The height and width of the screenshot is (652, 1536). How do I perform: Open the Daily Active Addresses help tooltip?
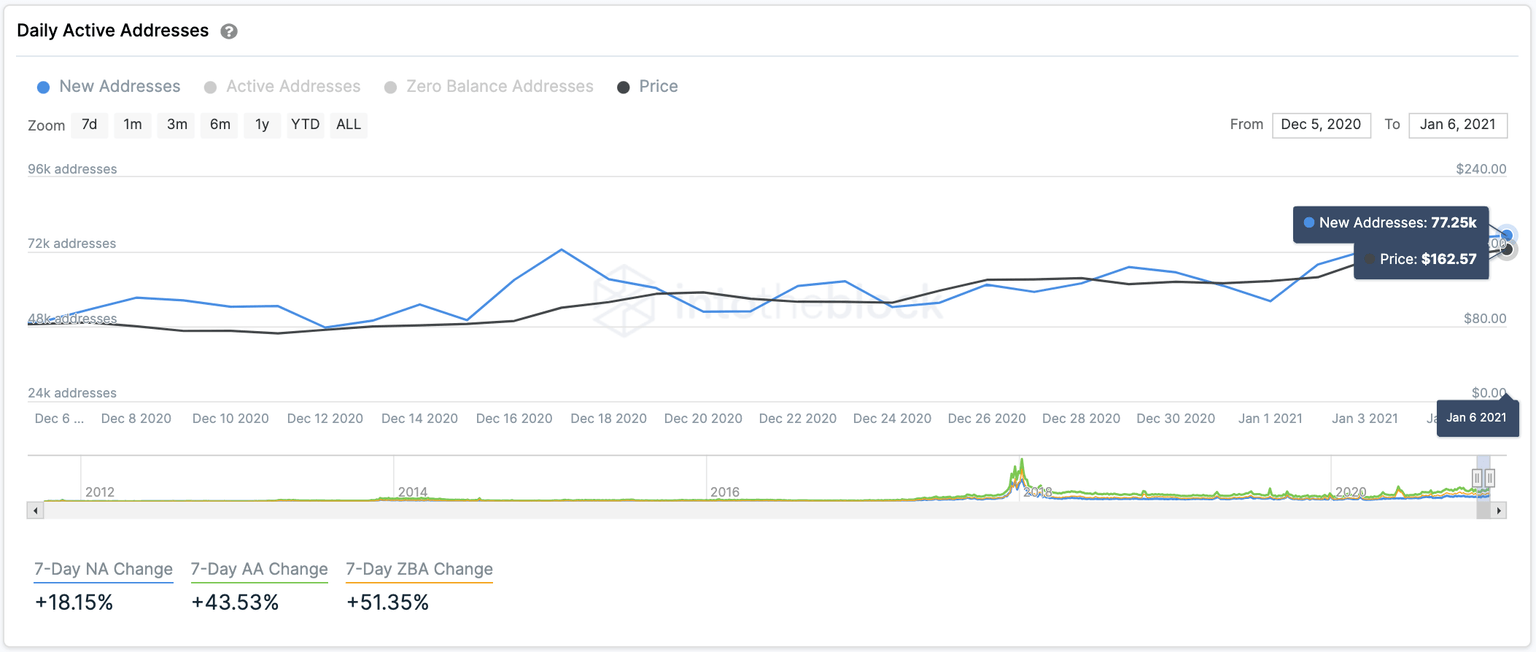click(x=228, y=30)
